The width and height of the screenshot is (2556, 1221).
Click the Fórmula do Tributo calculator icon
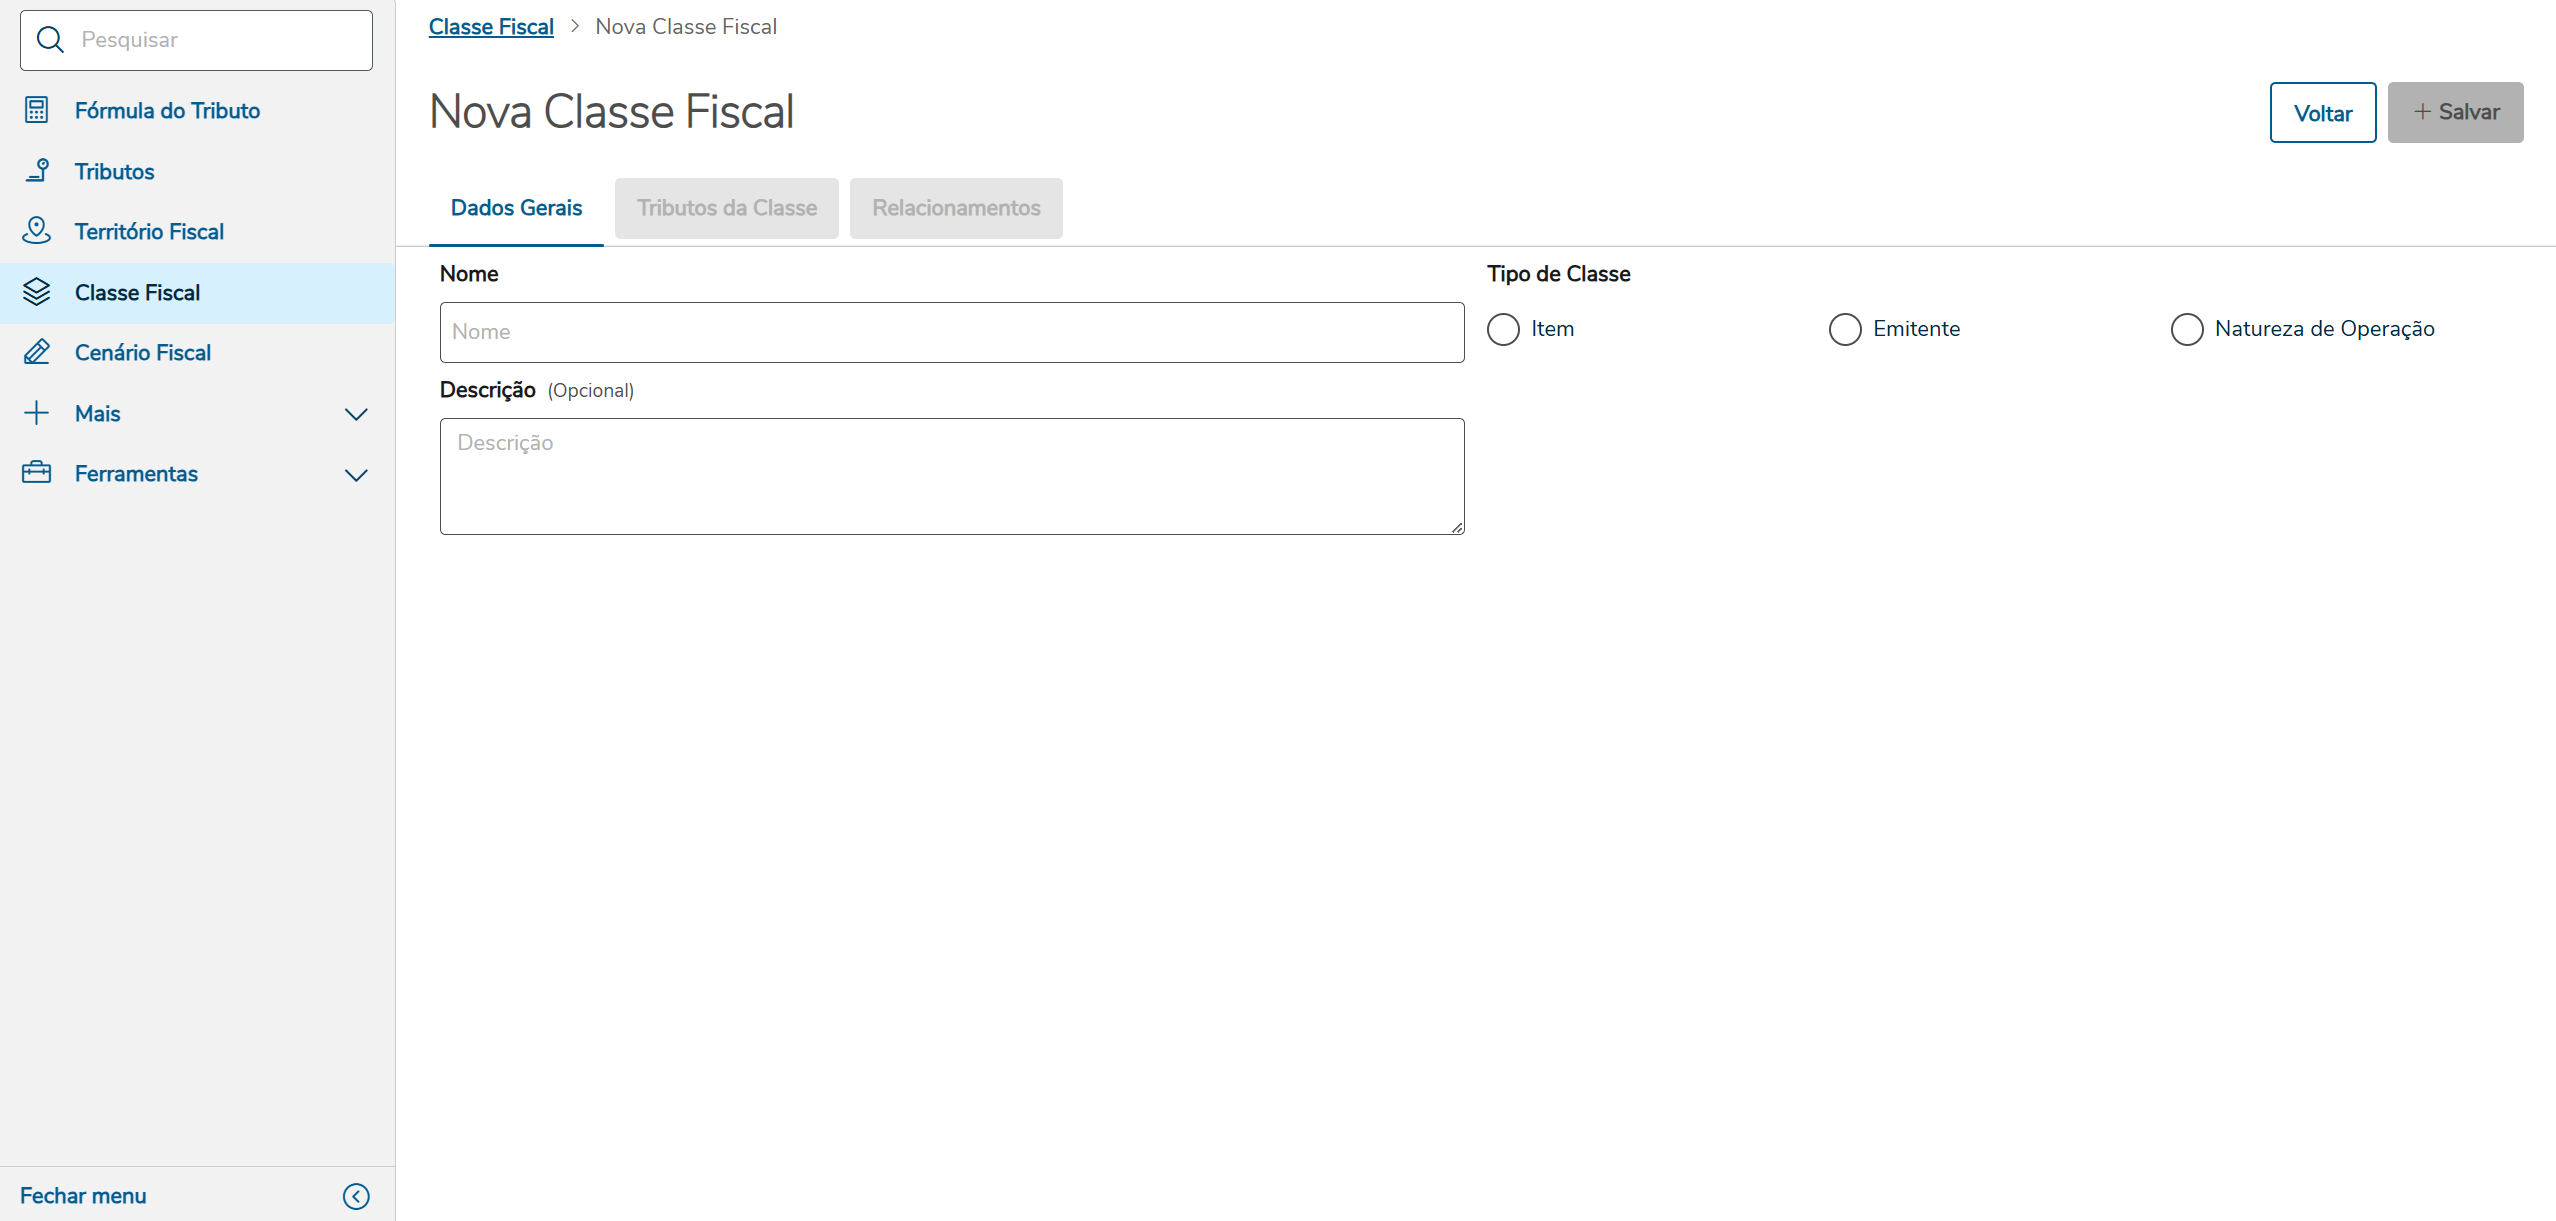tap(37, 110)
